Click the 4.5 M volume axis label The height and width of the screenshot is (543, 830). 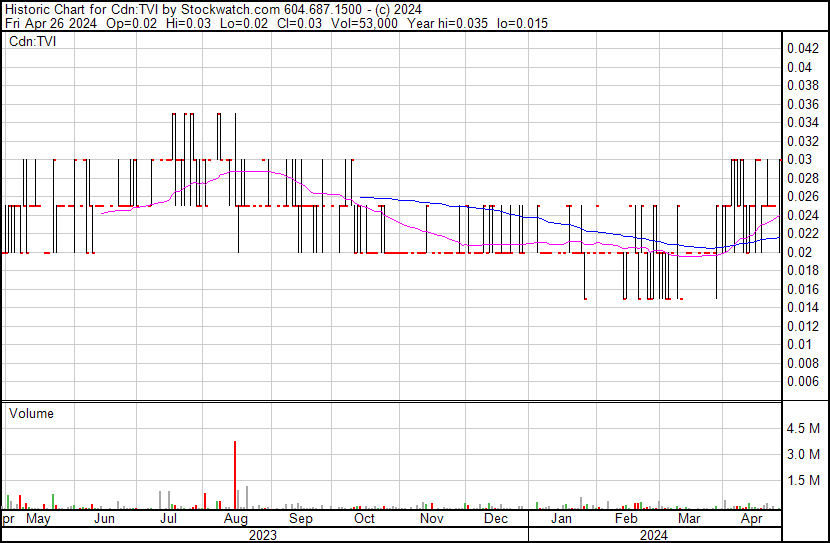click(803, 429)
